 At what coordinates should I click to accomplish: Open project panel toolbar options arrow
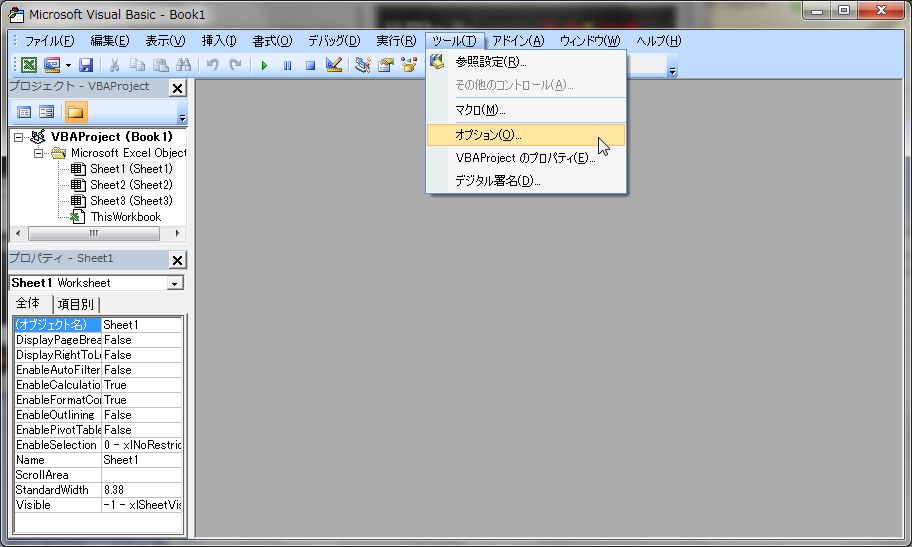pyautogui.click(x=182, y=118)
